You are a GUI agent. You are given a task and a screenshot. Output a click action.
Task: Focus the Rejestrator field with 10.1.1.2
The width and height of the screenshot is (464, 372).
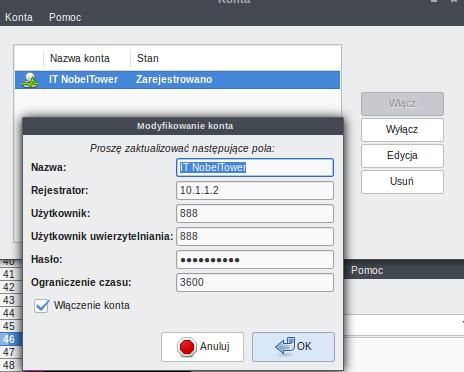(x=255, y=190)
